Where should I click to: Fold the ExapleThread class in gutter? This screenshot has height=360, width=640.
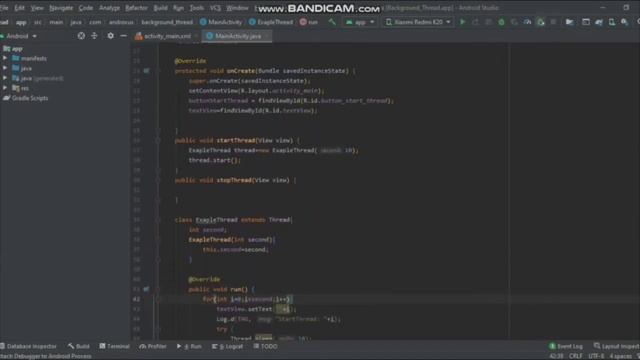[x=158, y=220]
